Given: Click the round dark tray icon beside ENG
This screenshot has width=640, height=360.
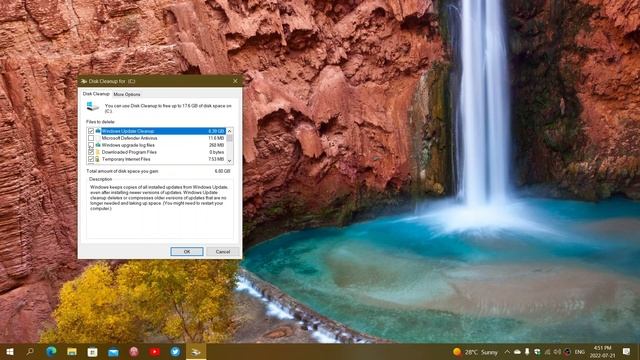Looking at the screenshot, I should tap(567, 352).
